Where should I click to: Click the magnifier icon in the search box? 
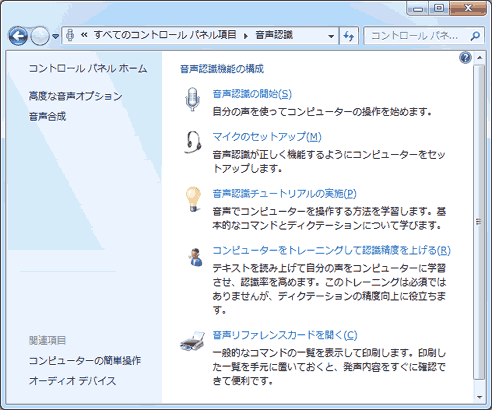click(476, 35)
